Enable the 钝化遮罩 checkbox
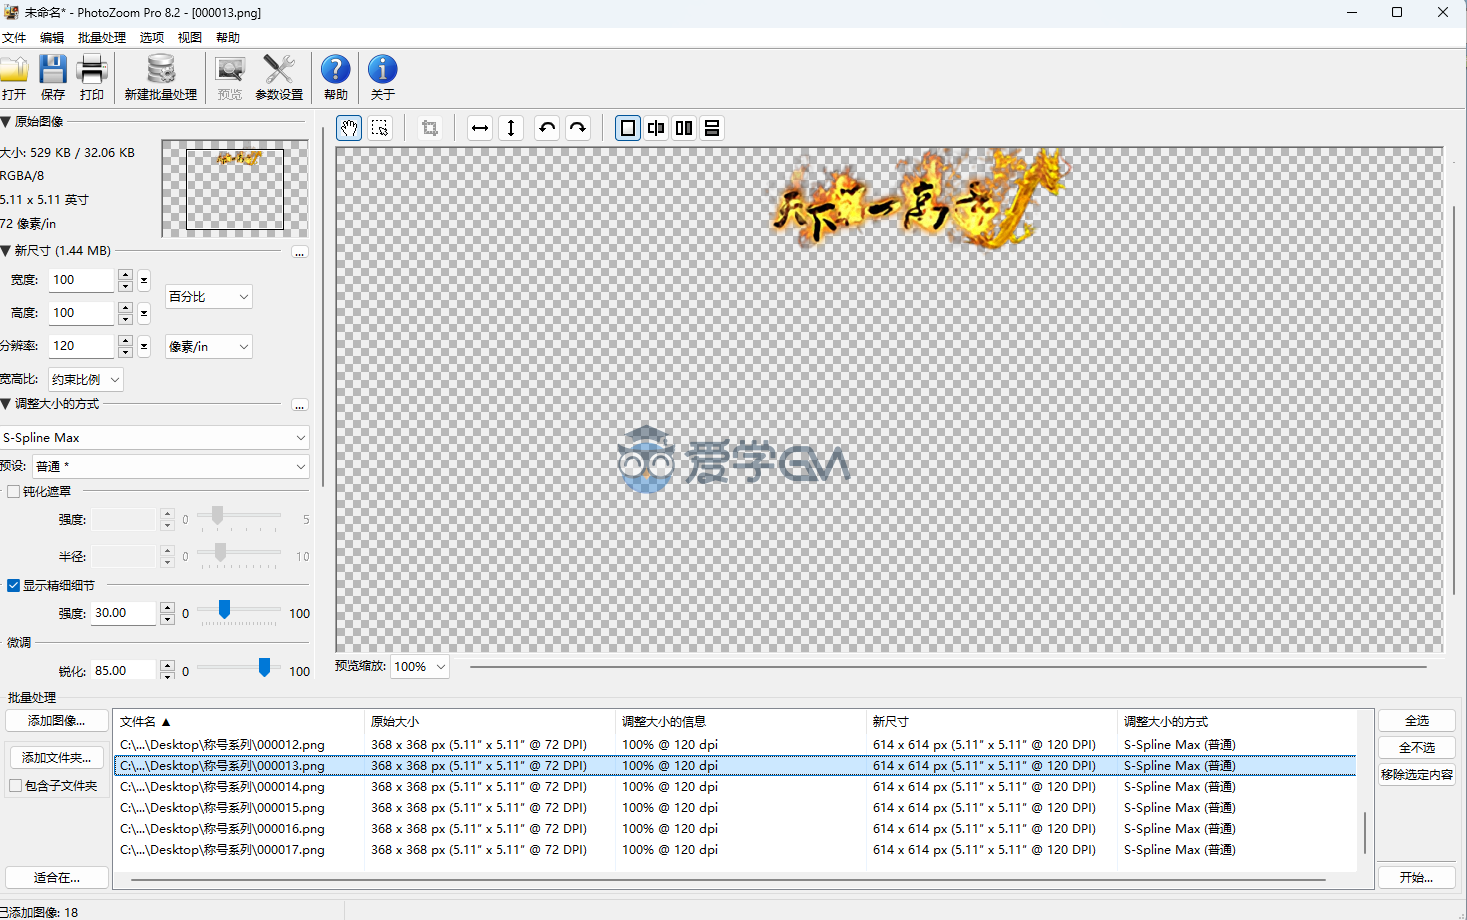1467x920 pixels. click(14, 492)
